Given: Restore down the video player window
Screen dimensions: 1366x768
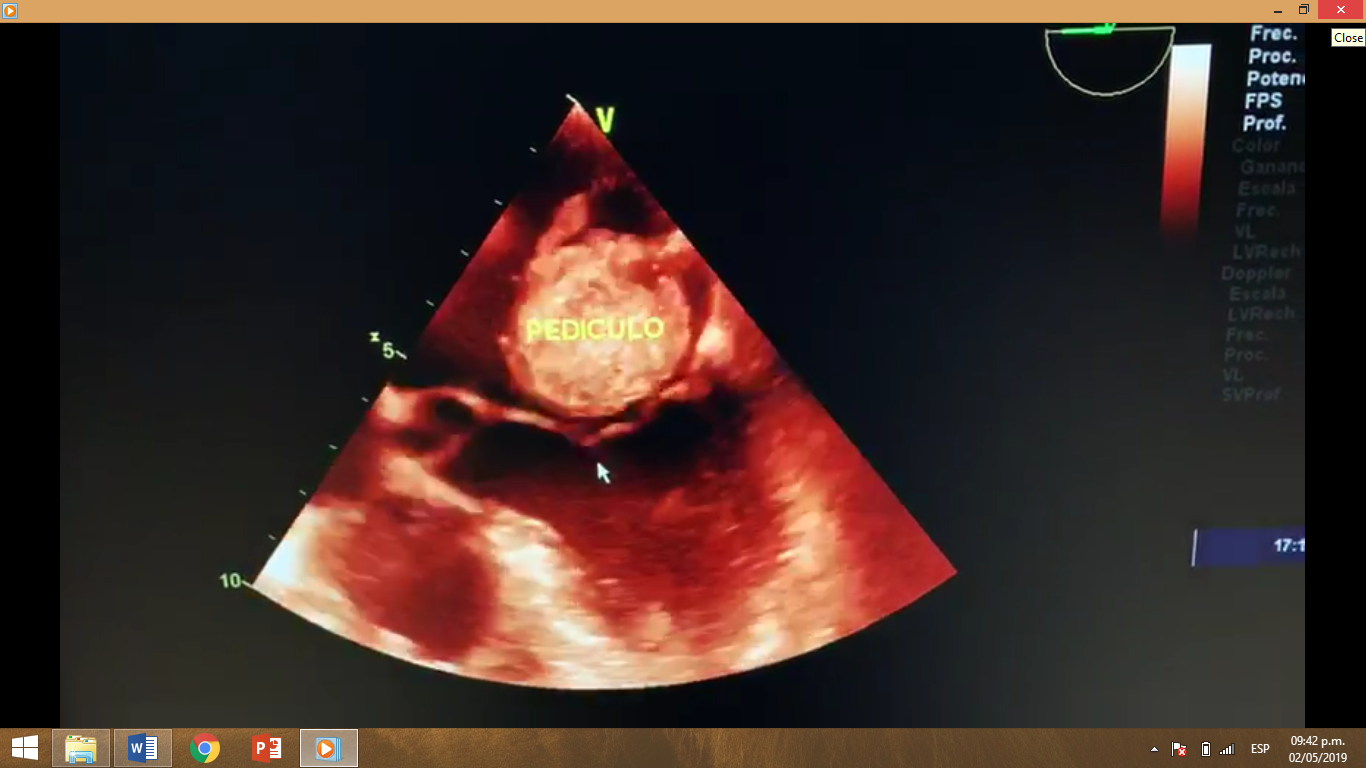Looking at the screenshot, I should tap(1303, 10).
